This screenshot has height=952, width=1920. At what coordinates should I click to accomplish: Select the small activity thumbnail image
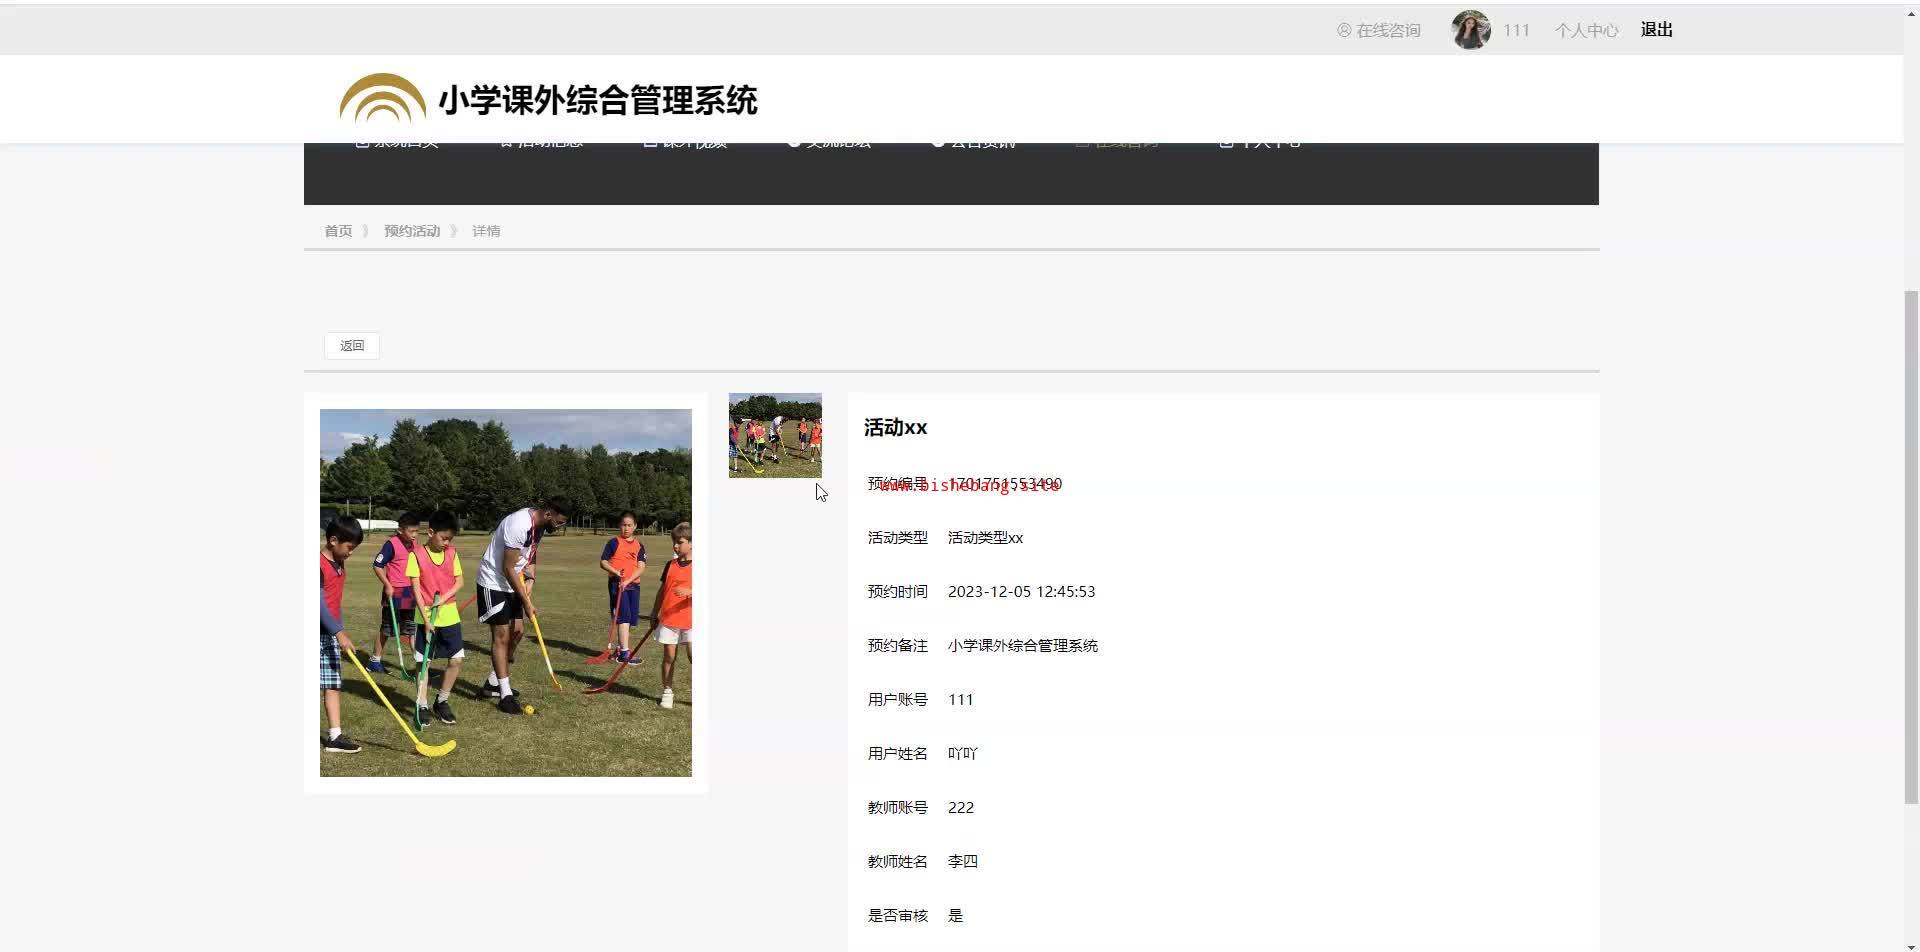point(775,435)
